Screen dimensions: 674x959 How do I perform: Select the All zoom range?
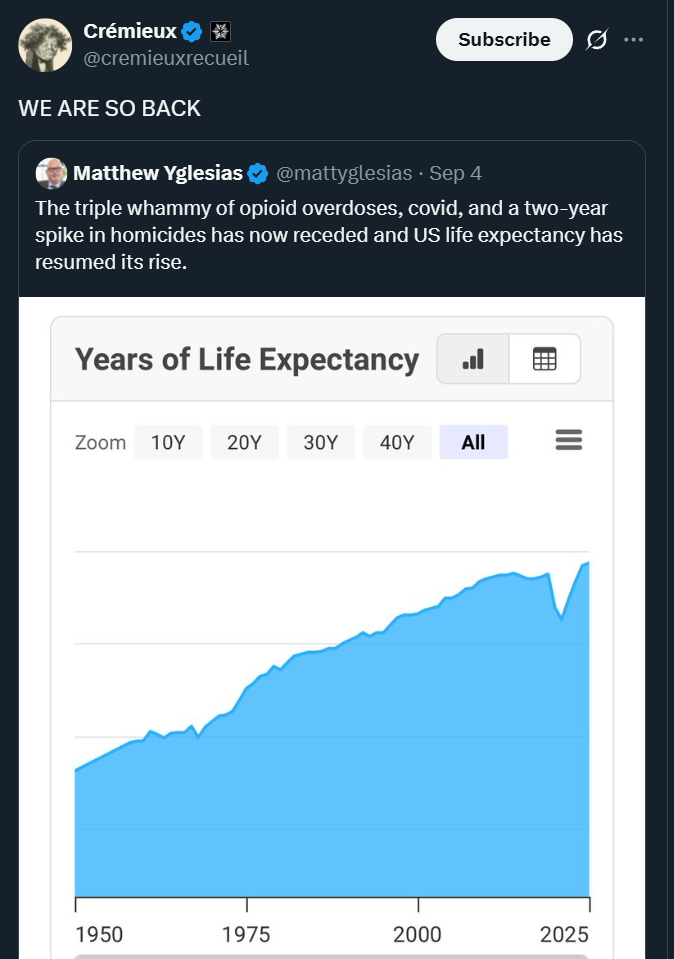click(473, 442)
